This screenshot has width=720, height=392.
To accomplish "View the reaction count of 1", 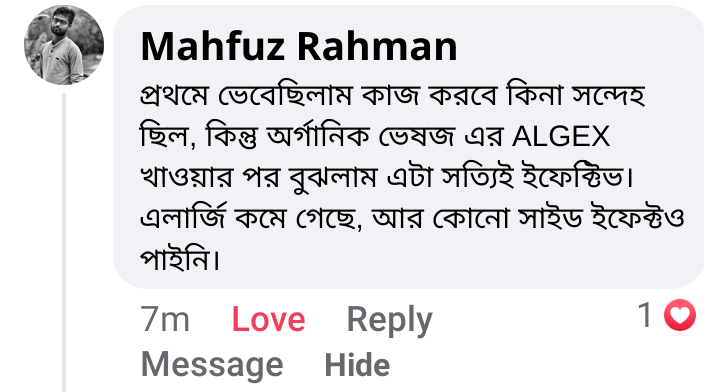I will click(646, 315).
